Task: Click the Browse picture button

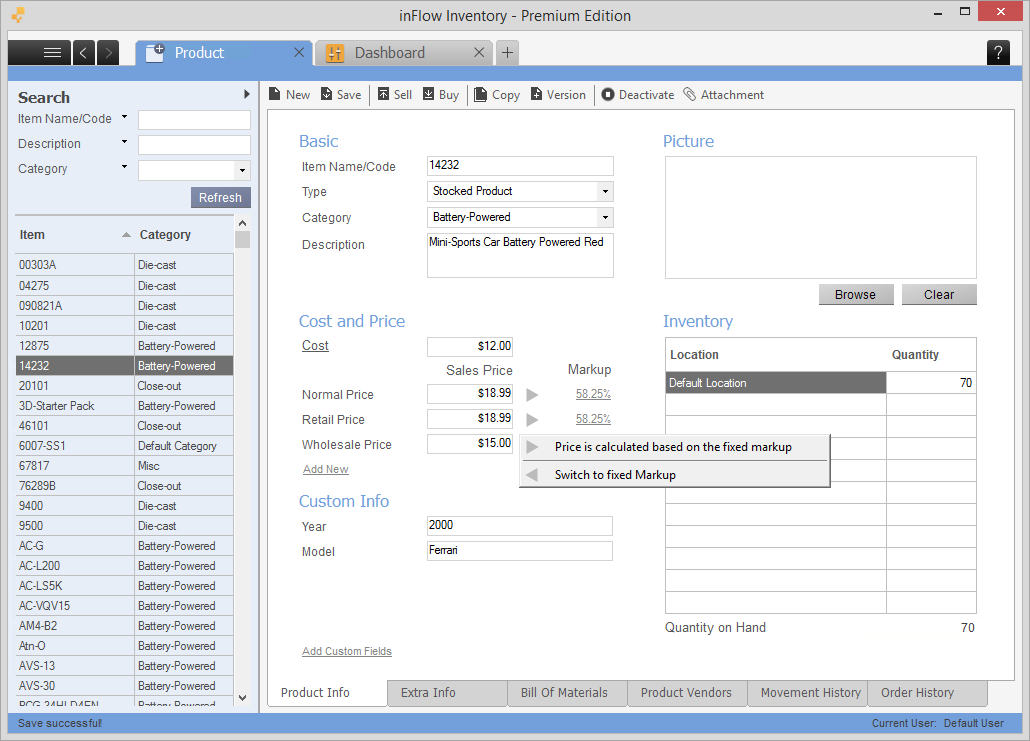Action: [855, 295]
